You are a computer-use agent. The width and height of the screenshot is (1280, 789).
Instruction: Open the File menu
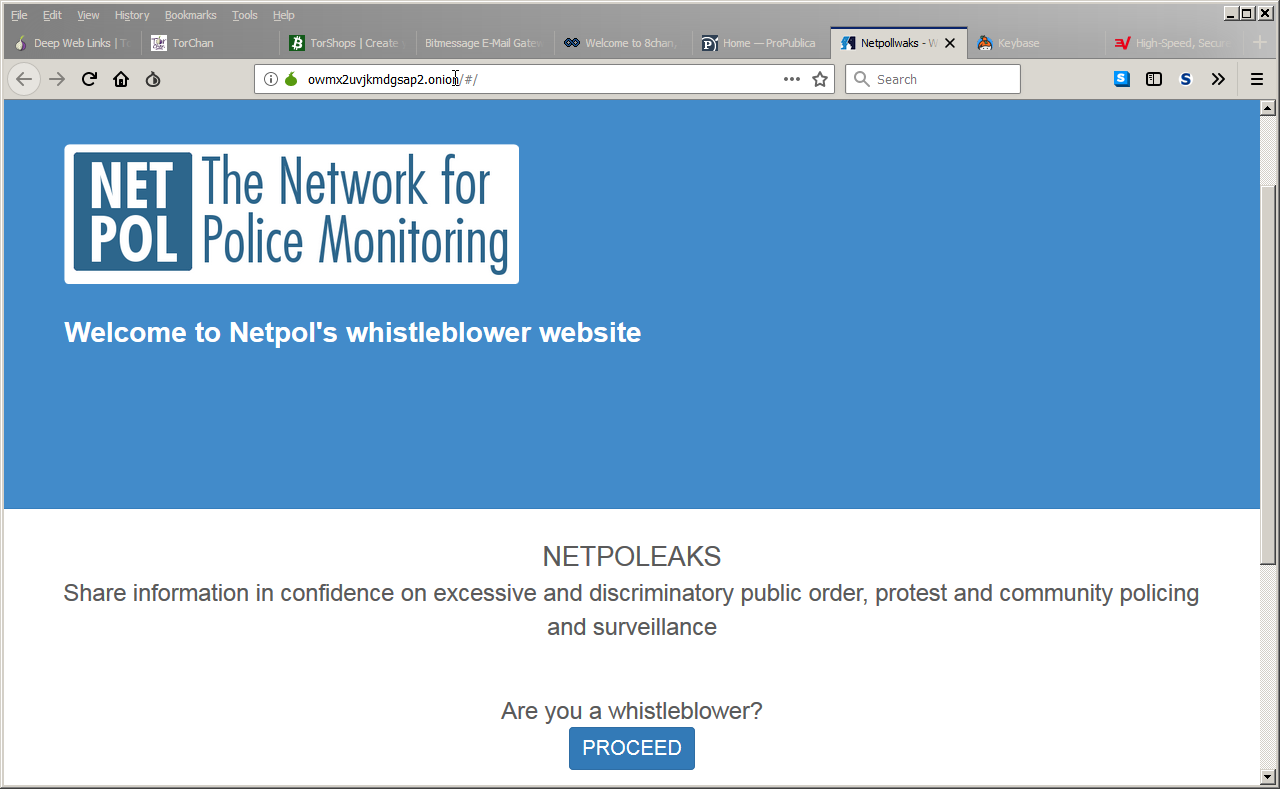(19, 15)
